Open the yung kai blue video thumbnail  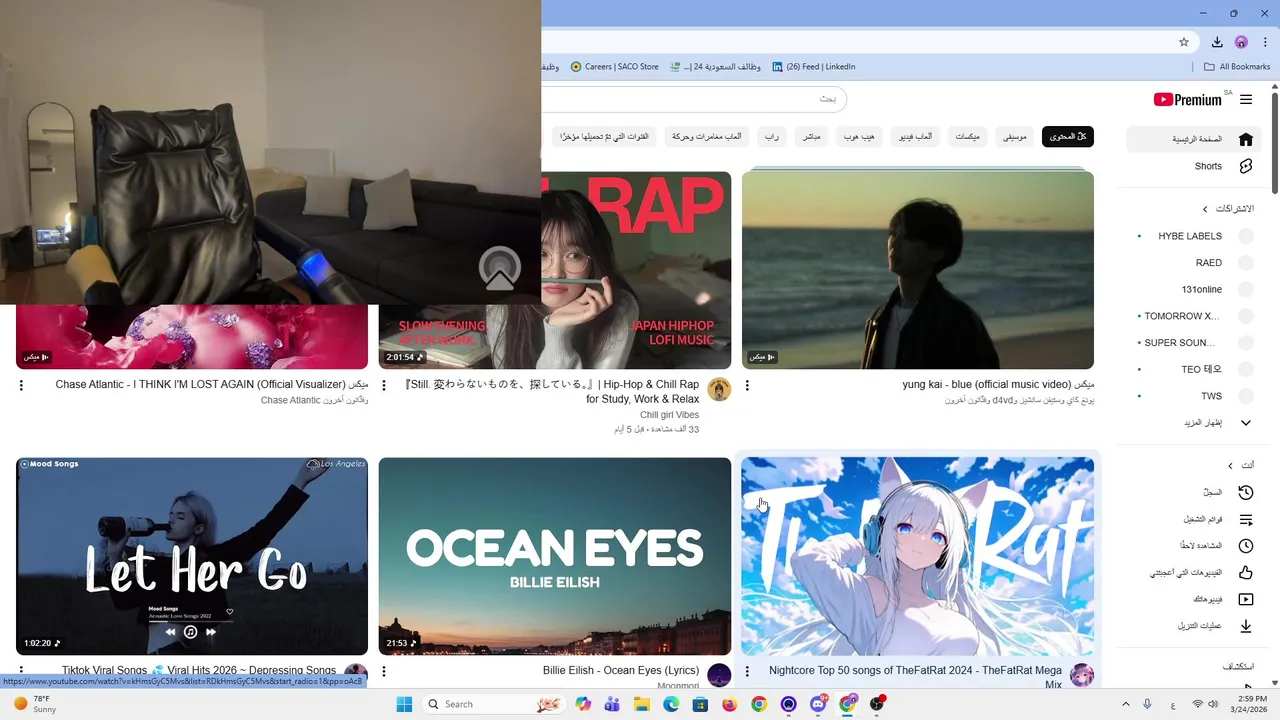point(918,270)
